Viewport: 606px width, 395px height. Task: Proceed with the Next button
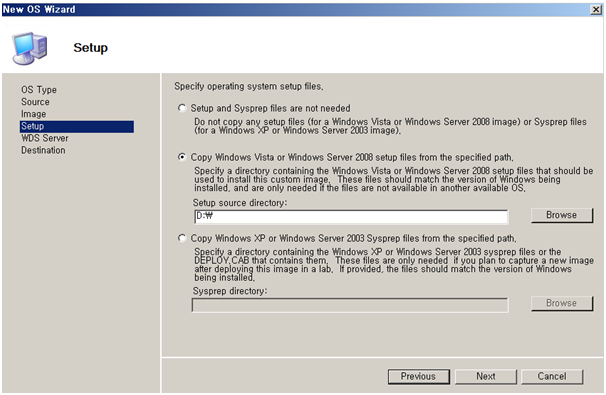486,376
